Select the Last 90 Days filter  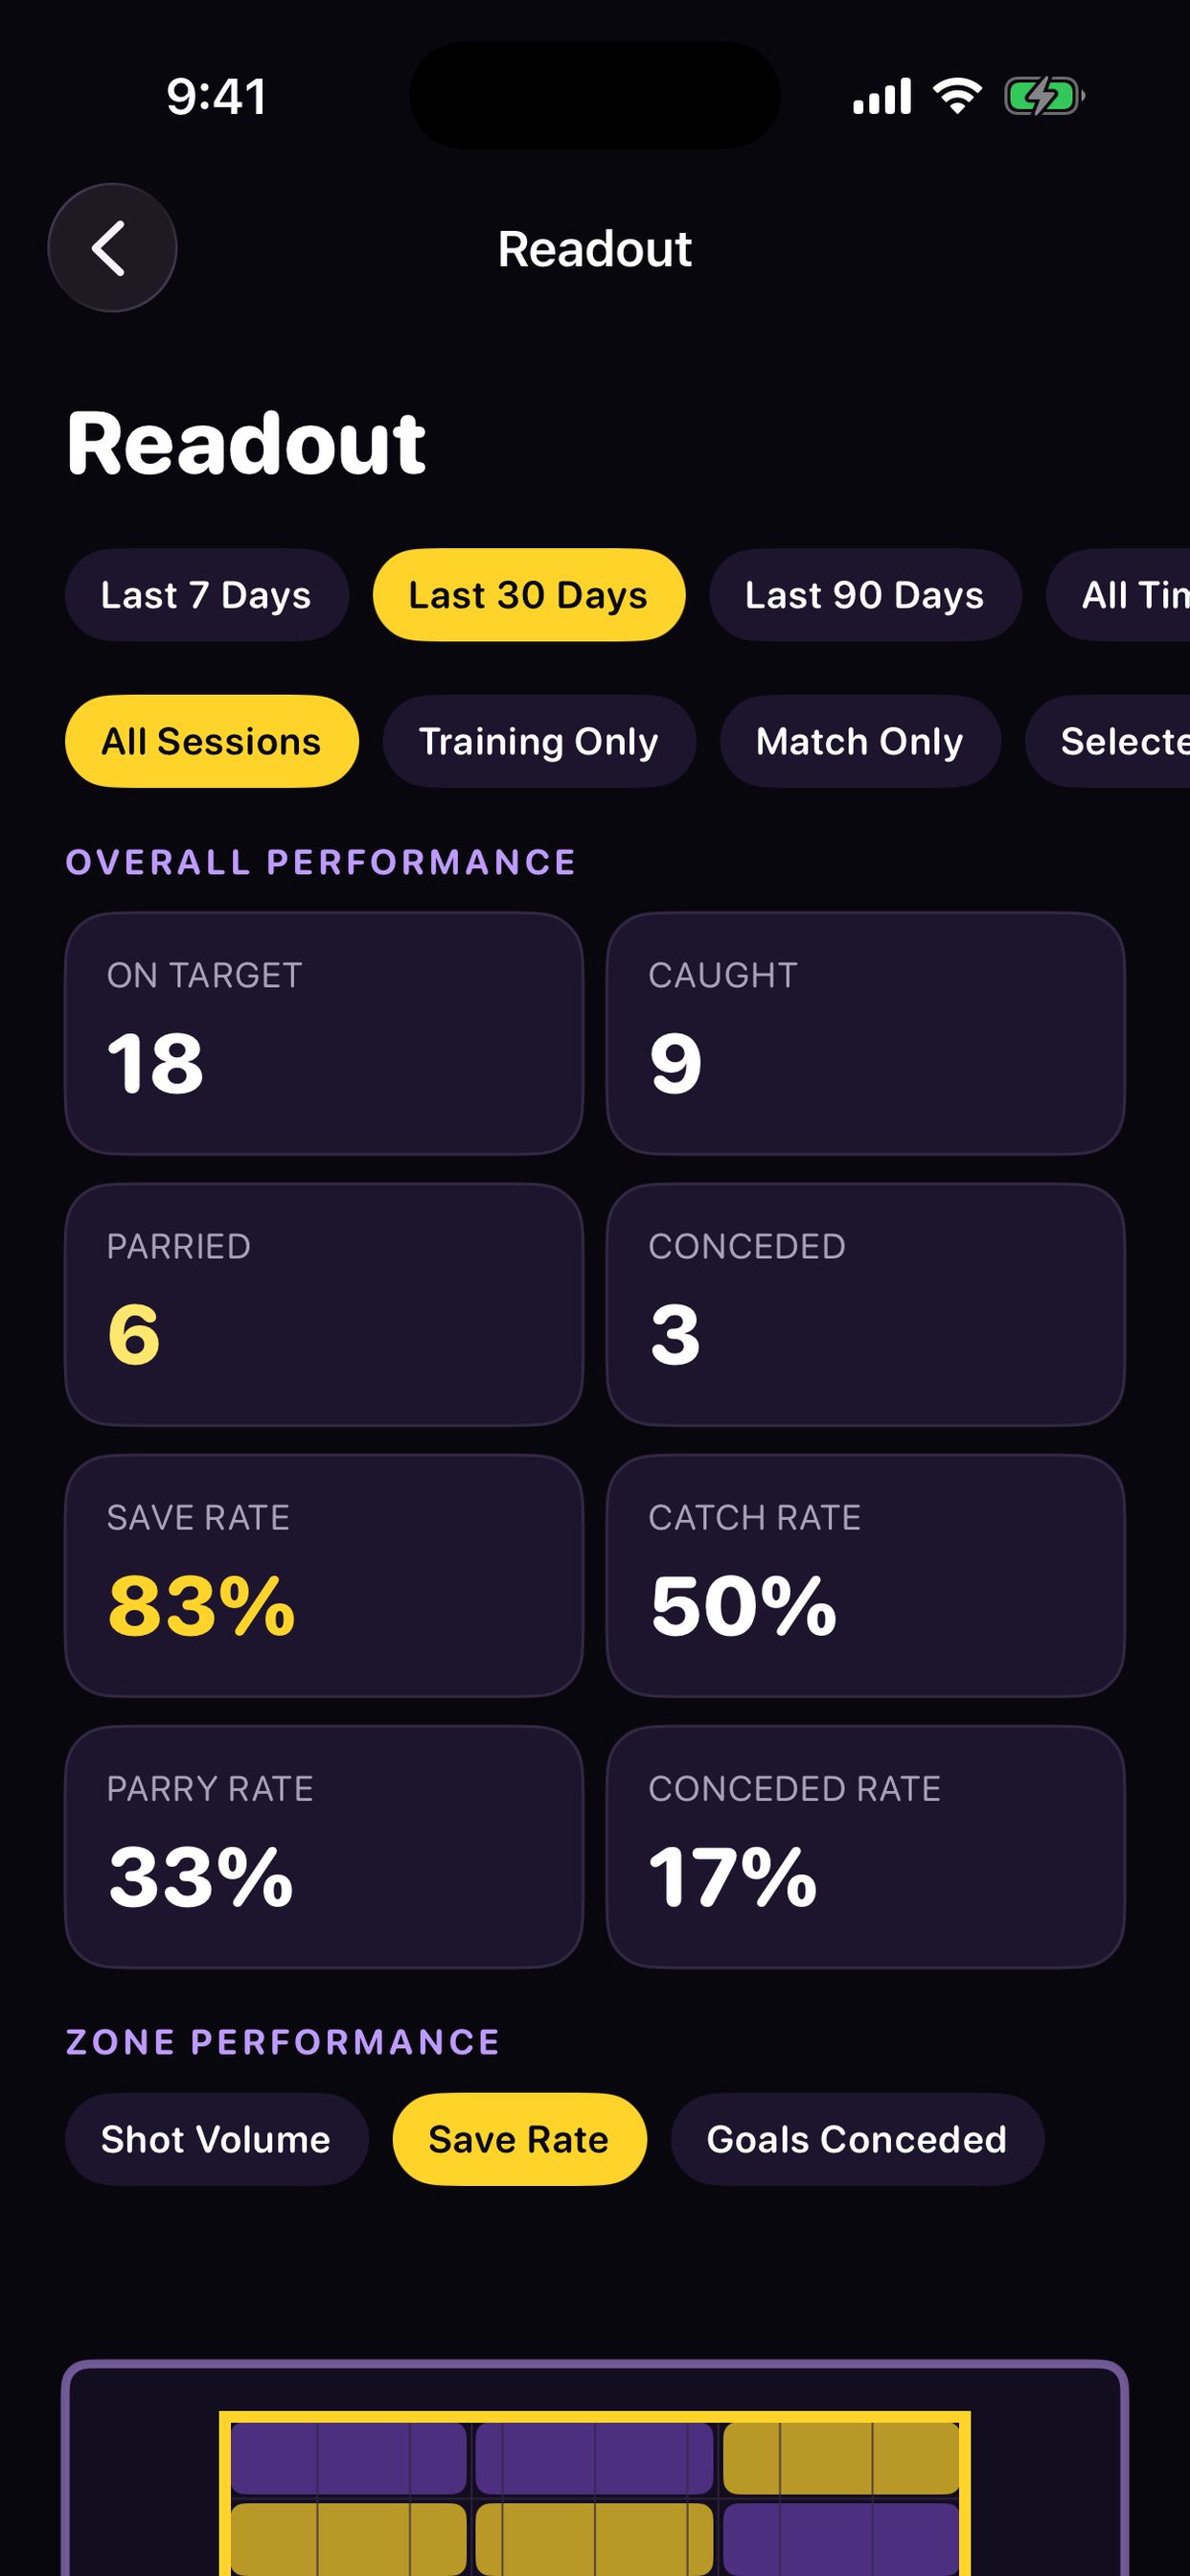pyautogui.click(x=865, y=595)
